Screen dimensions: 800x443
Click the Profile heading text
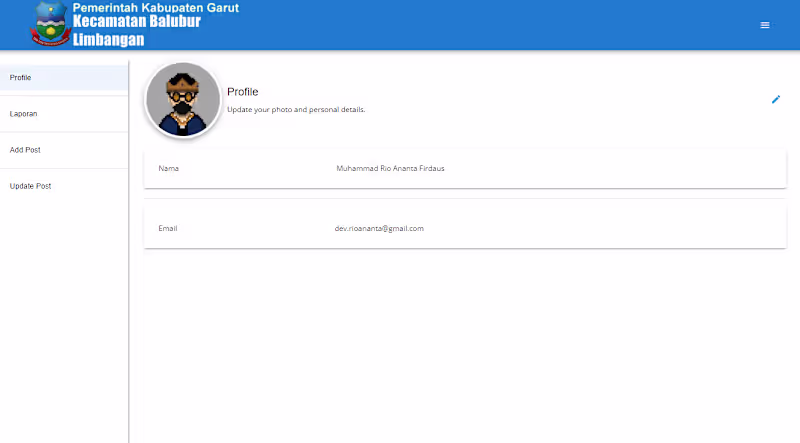click(x=242, y=92)
